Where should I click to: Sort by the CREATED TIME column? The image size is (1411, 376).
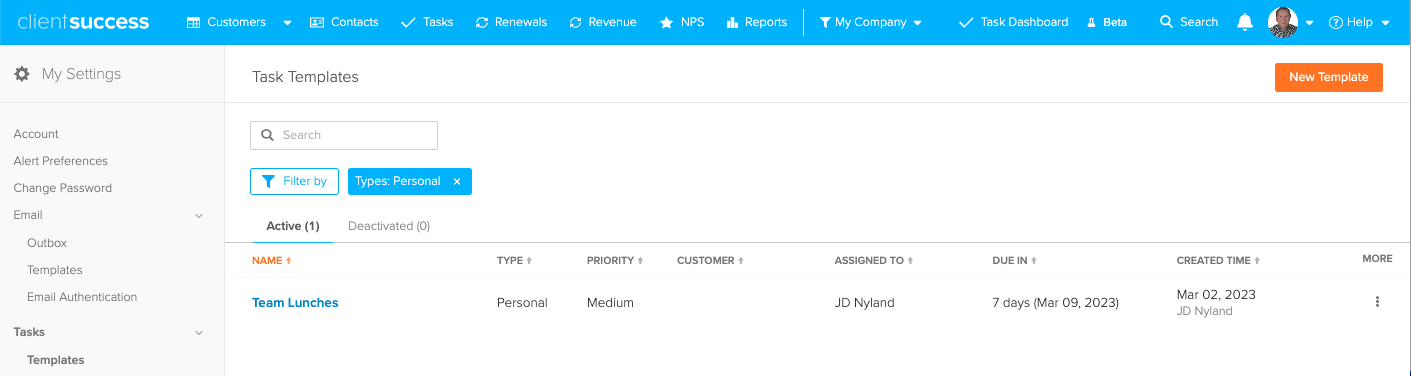tap(1218, 260)
